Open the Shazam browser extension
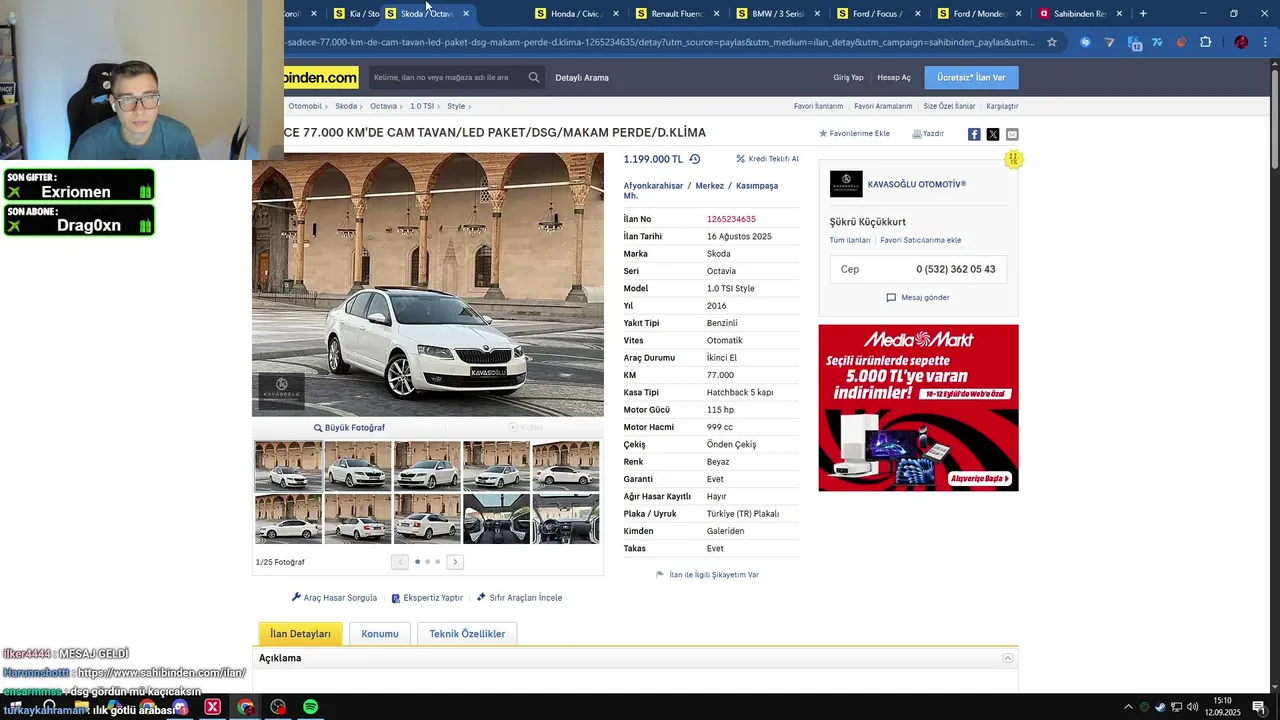The image size is (1280, 720). 1085,42
